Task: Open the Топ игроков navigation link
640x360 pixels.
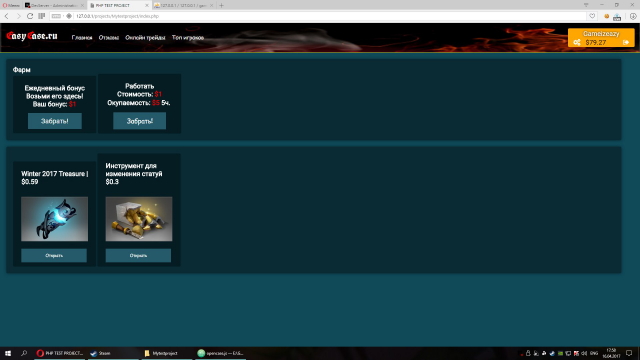Action: (188, 38)
